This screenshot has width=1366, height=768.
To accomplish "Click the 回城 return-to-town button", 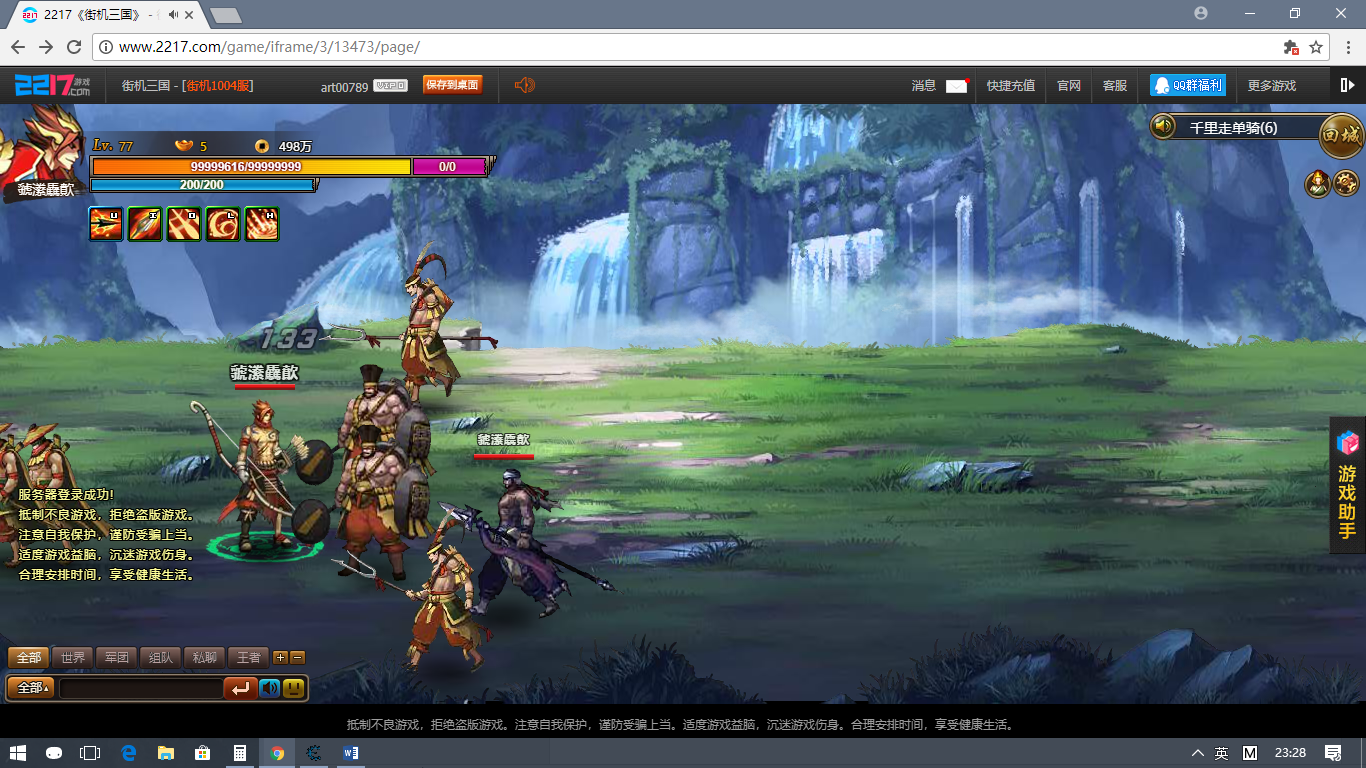I will (1341, 135).
